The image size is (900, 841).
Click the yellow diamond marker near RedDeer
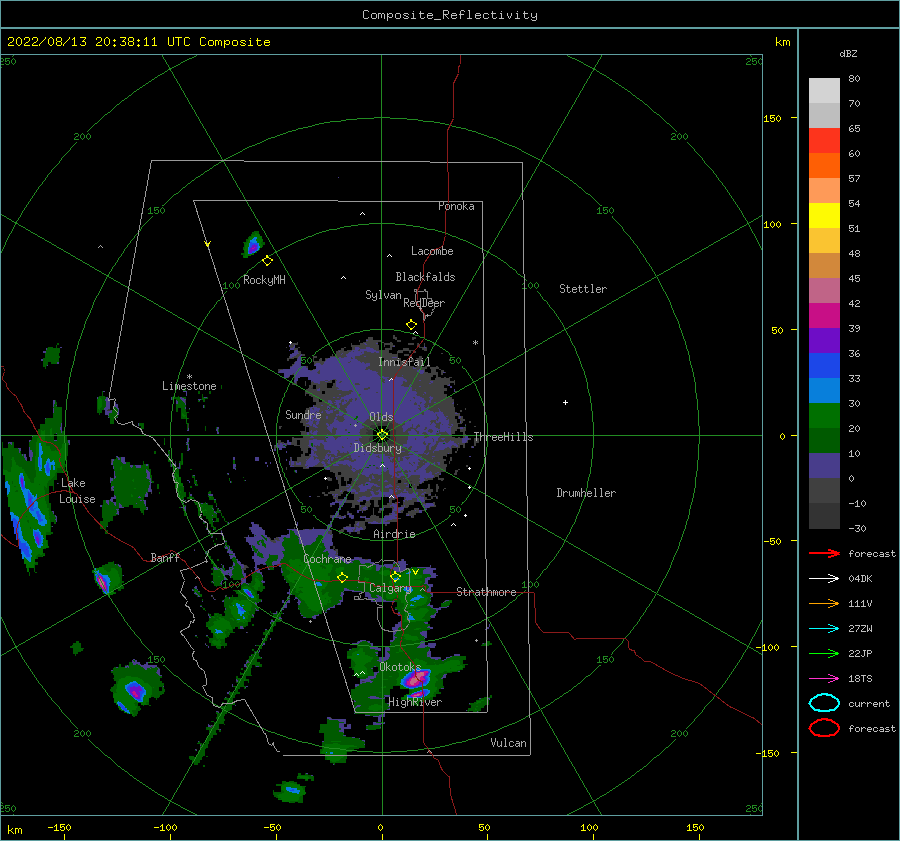pyautogui.click(x=411, y=324)
